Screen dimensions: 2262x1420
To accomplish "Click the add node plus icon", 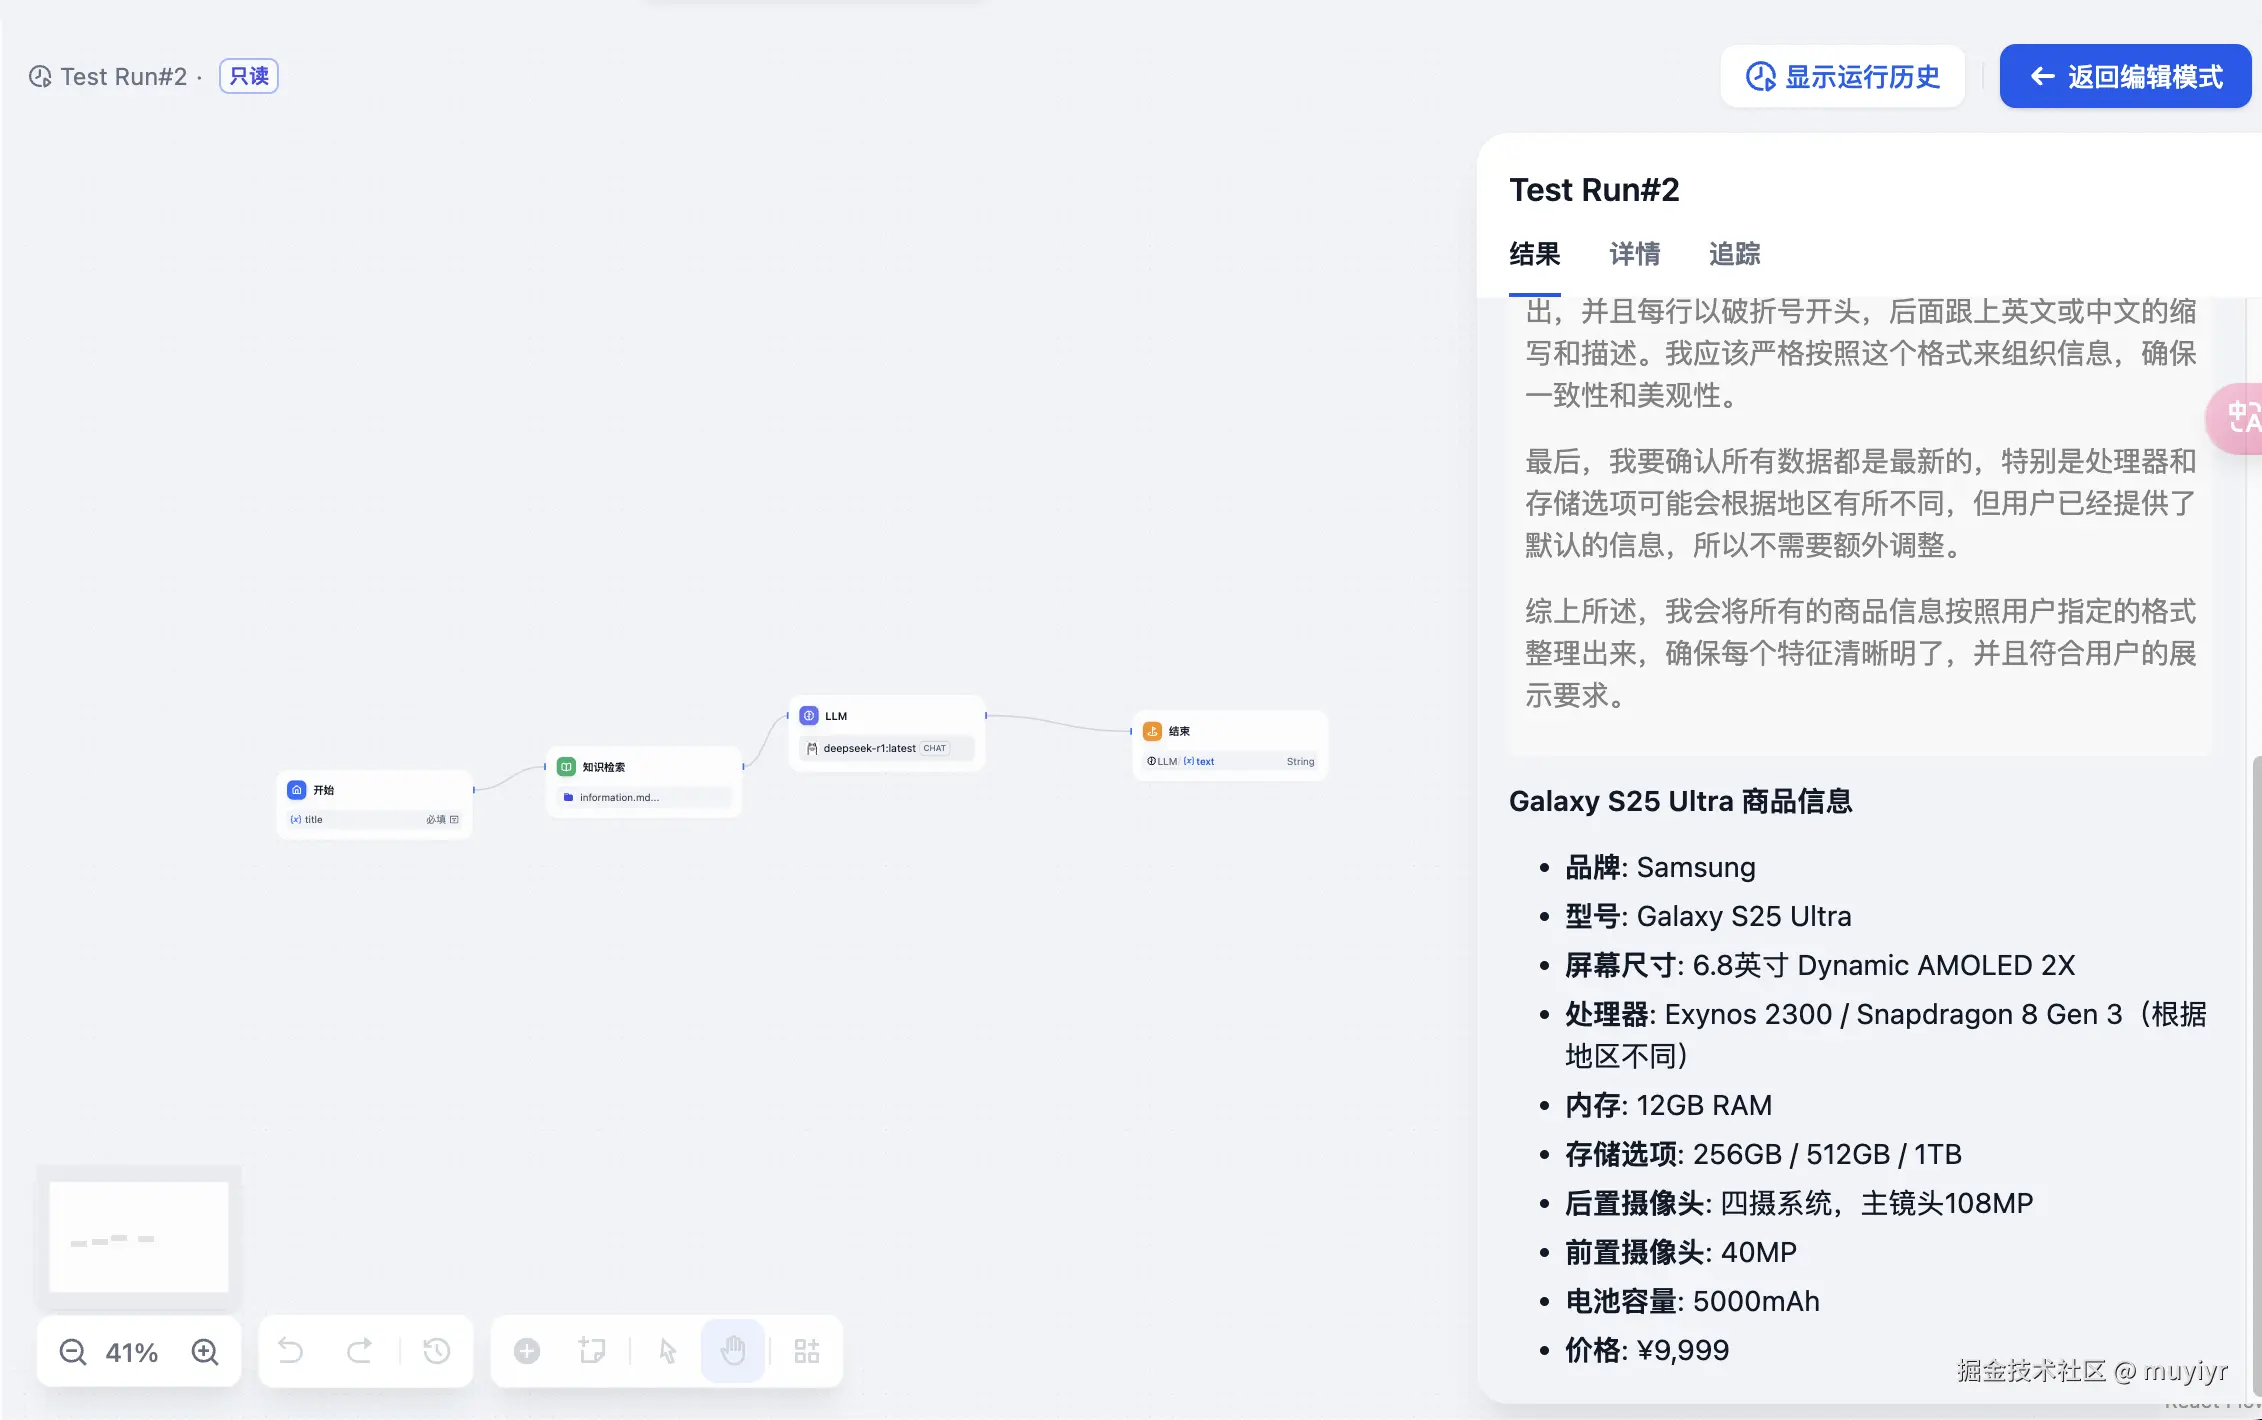I will tap(527, 1352).
